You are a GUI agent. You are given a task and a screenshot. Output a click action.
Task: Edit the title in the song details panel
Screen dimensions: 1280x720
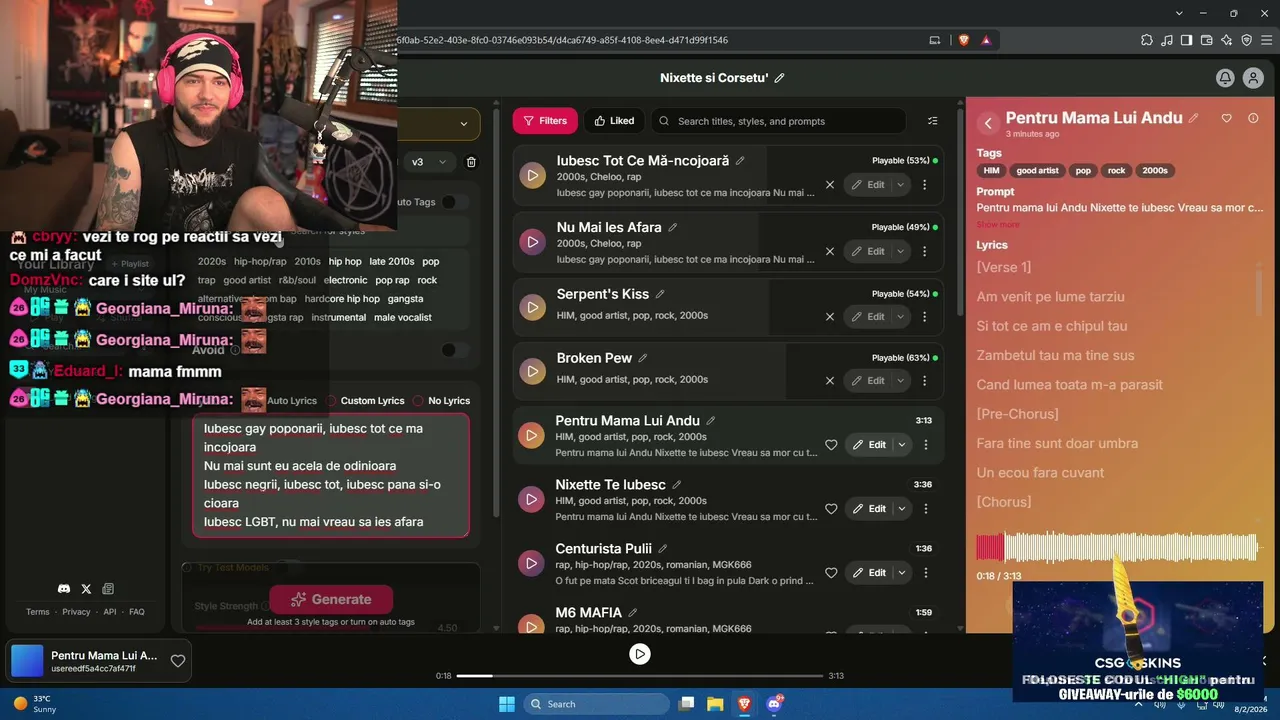[1193, 118]
